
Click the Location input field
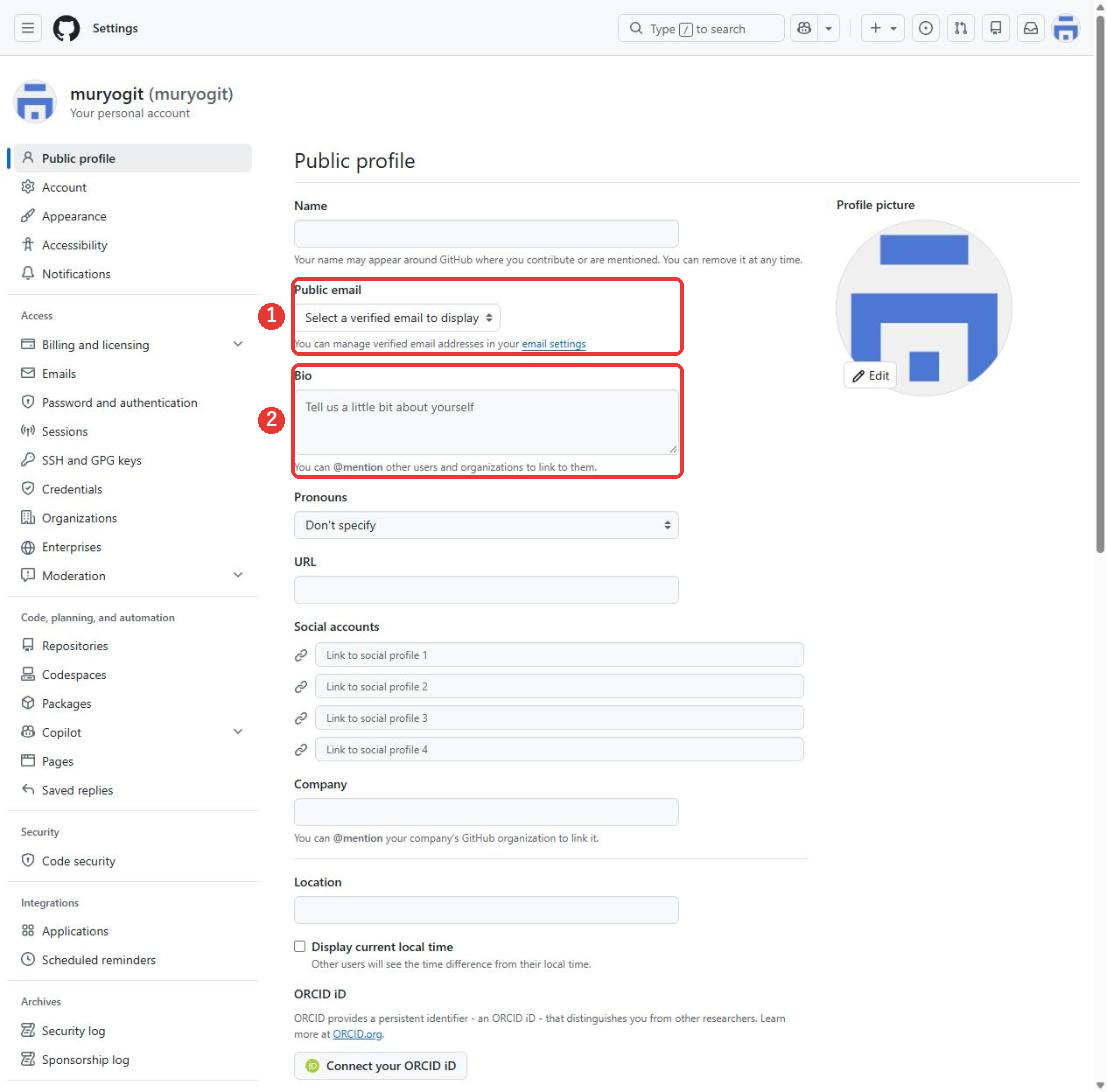click(486, 911)
